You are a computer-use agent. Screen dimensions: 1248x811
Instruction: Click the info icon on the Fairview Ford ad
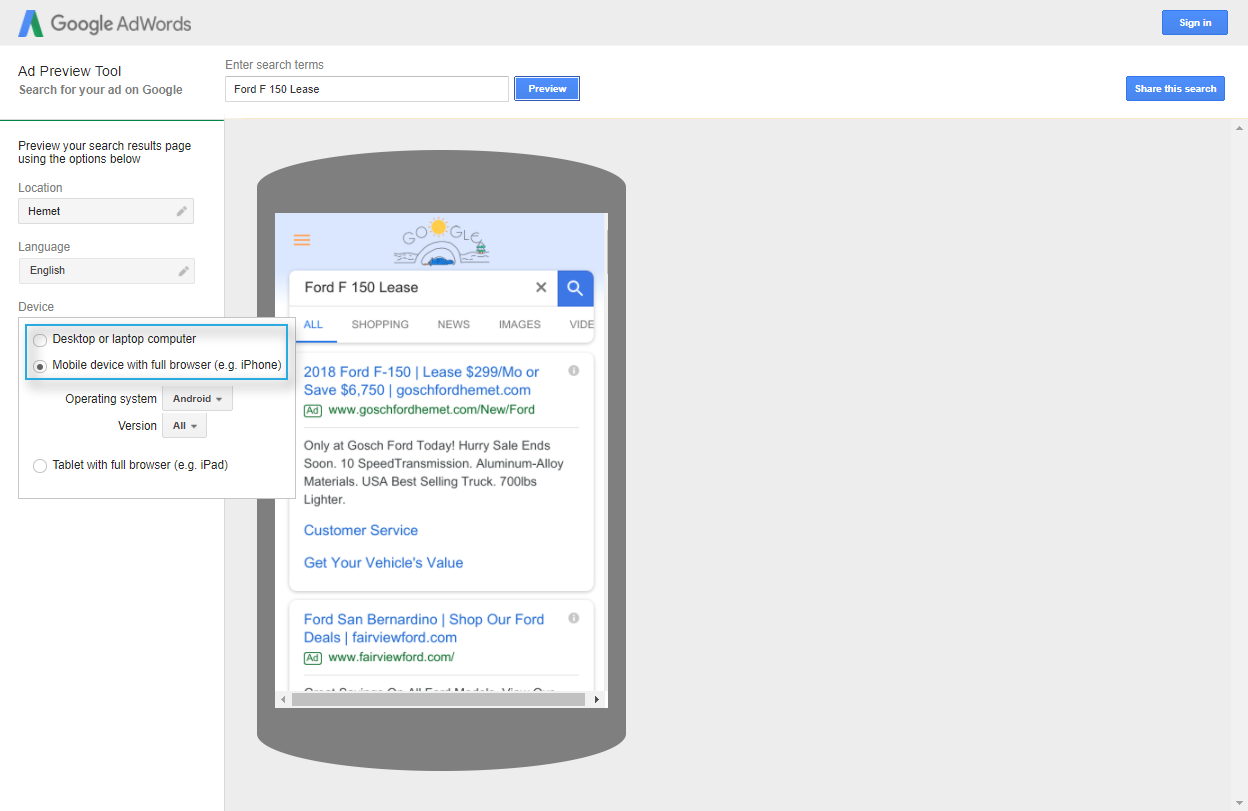[573, 618]
